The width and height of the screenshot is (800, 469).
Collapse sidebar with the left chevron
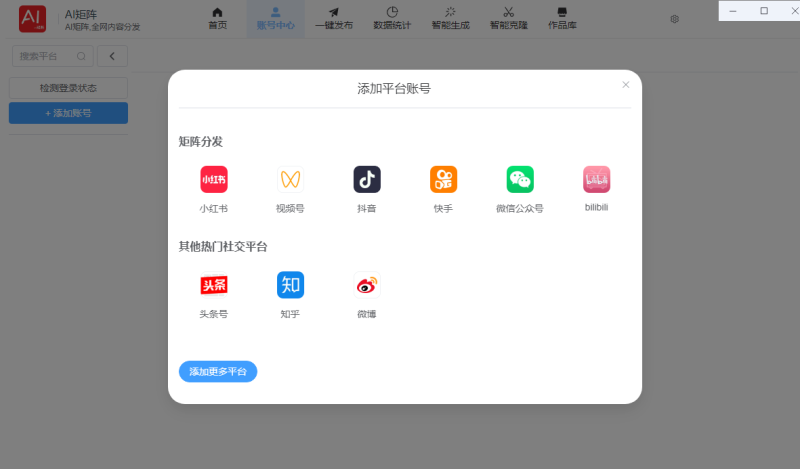click(112, 56)
